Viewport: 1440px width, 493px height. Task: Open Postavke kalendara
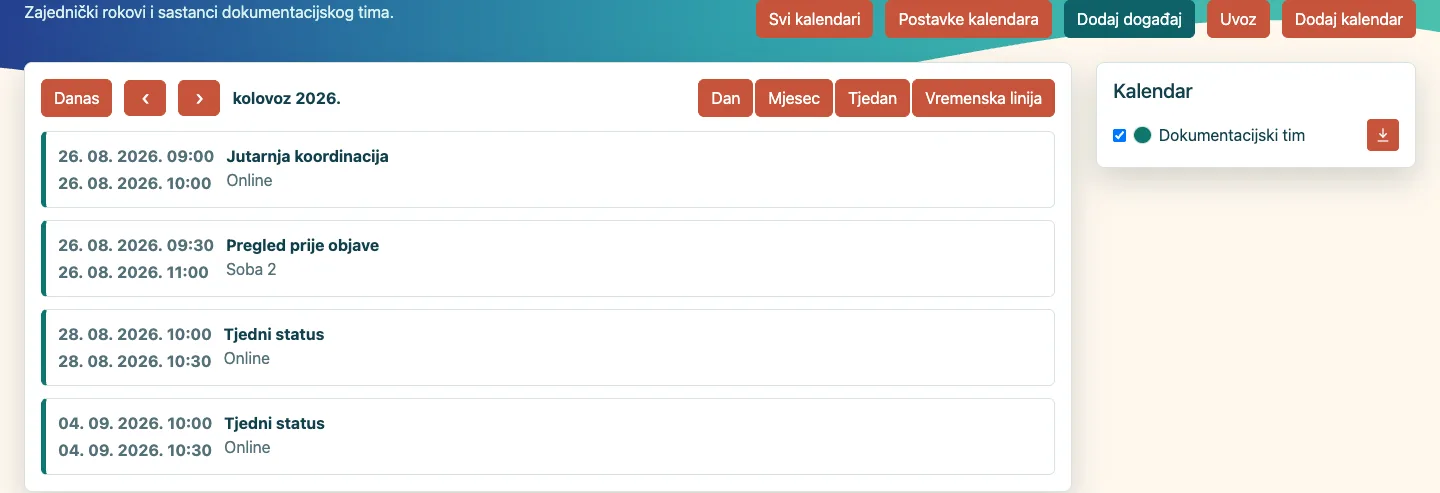968,19
